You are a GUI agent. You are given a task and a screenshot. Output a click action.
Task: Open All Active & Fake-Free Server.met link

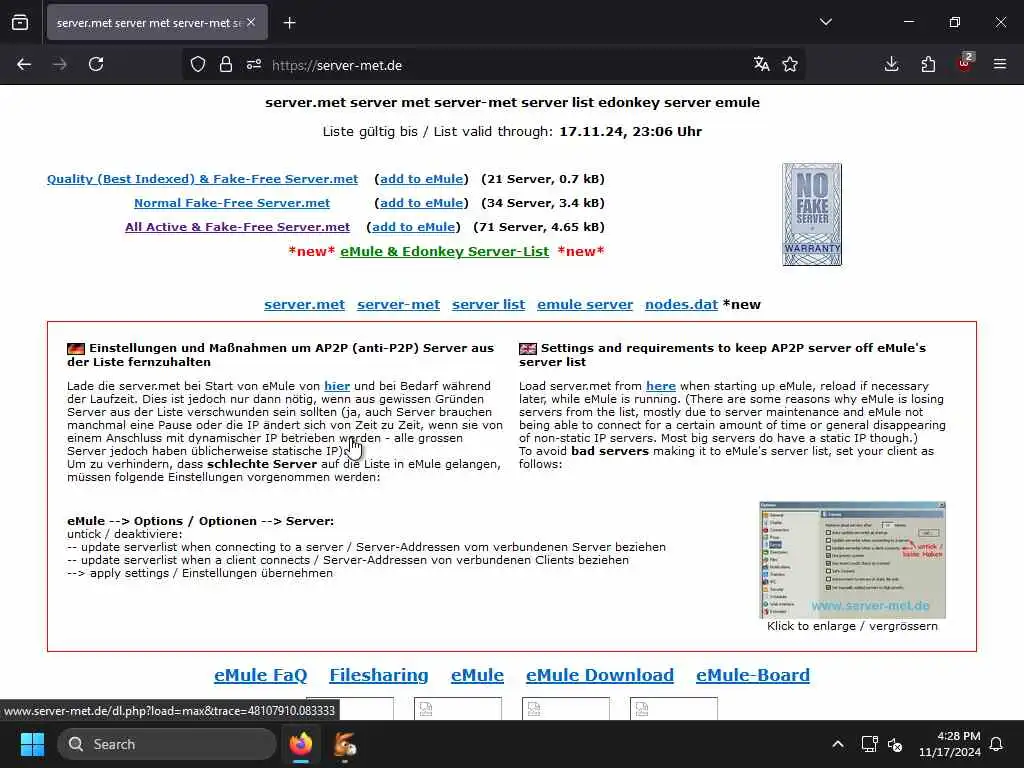(x=238, y=227)
